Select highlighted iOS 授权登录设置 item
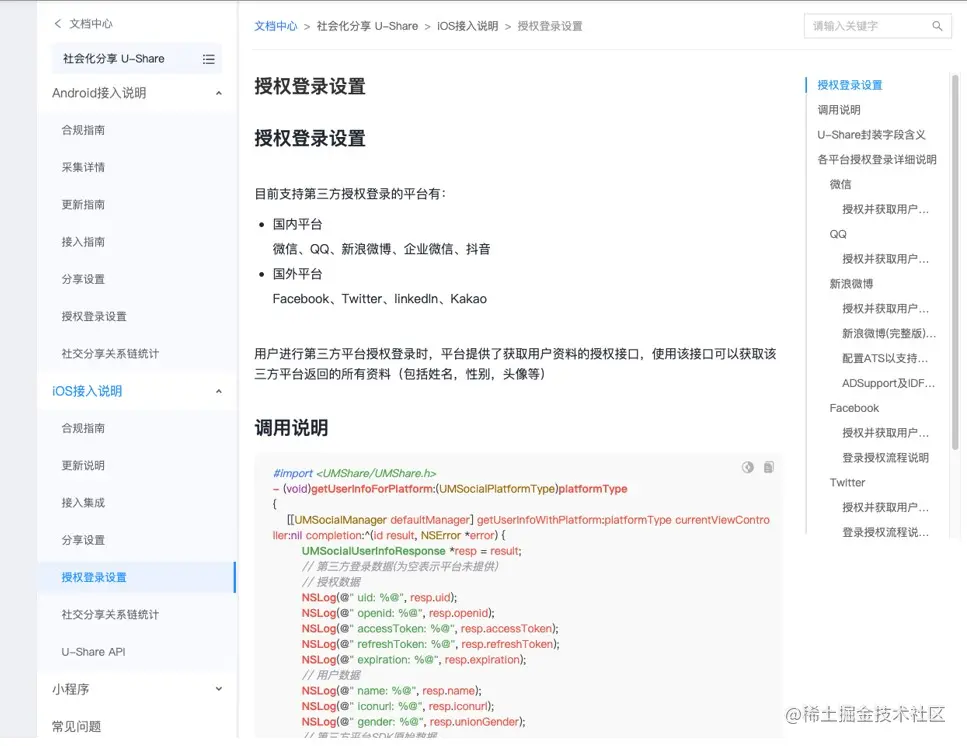Image resolution: width=967 pixels, height=746 pixels. point(136,577)
